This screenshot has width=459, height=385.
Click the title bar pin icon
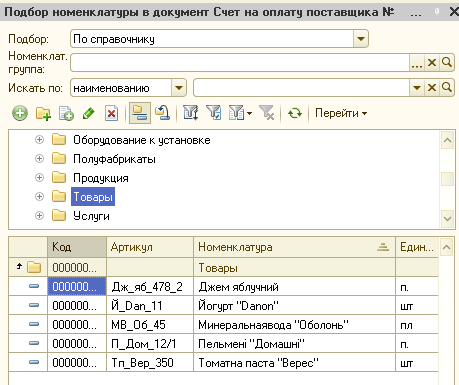[x=437, y=12]
